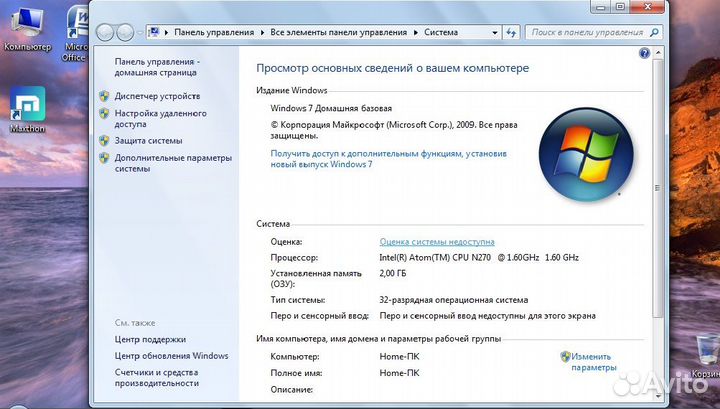The height and width of the screenshot is (409, 720).
Task: Click the Панель управления breadcrumb
Action: pos(214,33)
